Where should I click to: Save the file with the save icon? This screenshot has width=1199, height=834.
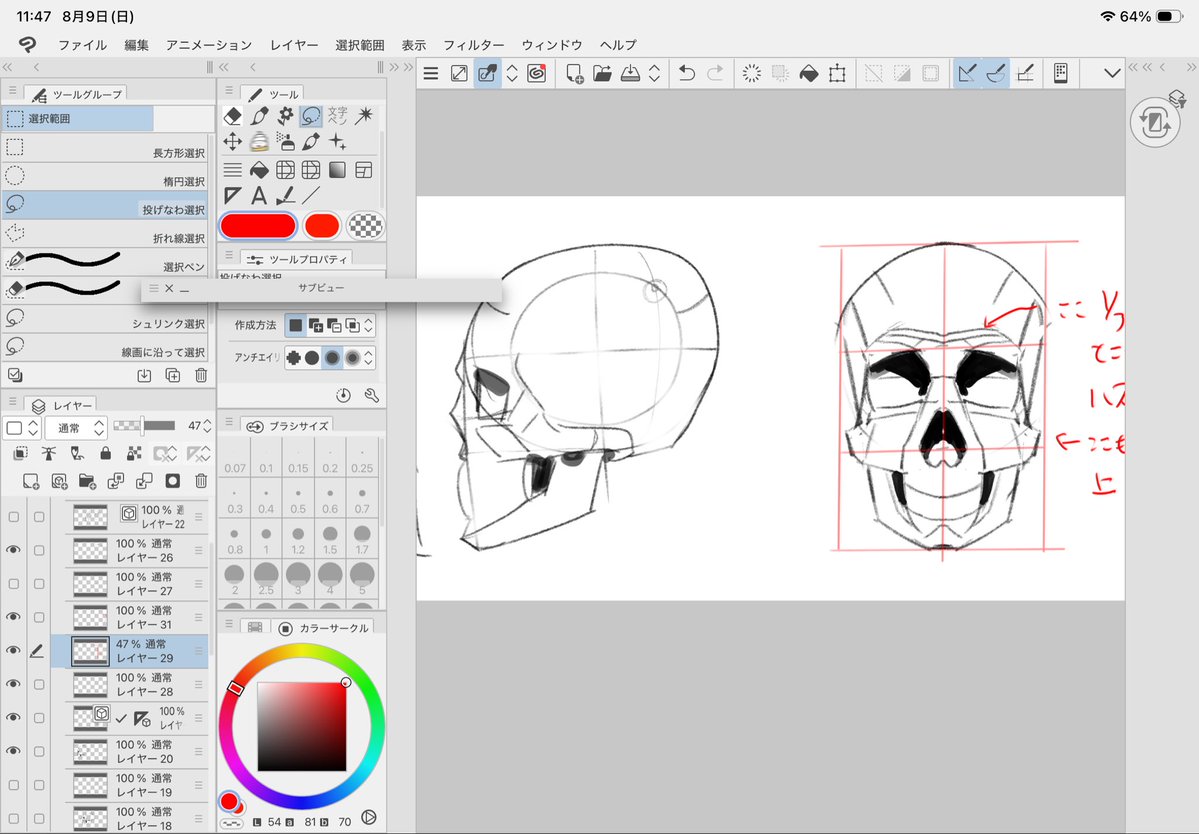pyautogui.click(x=630, y=73)
